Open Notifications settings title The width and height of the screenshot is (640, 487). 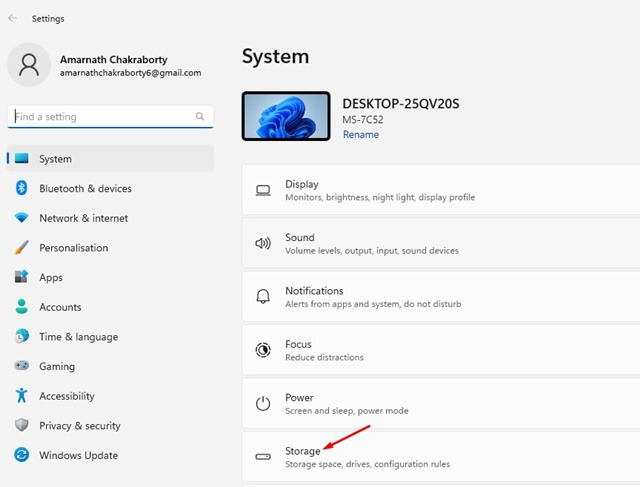(314, 291)
